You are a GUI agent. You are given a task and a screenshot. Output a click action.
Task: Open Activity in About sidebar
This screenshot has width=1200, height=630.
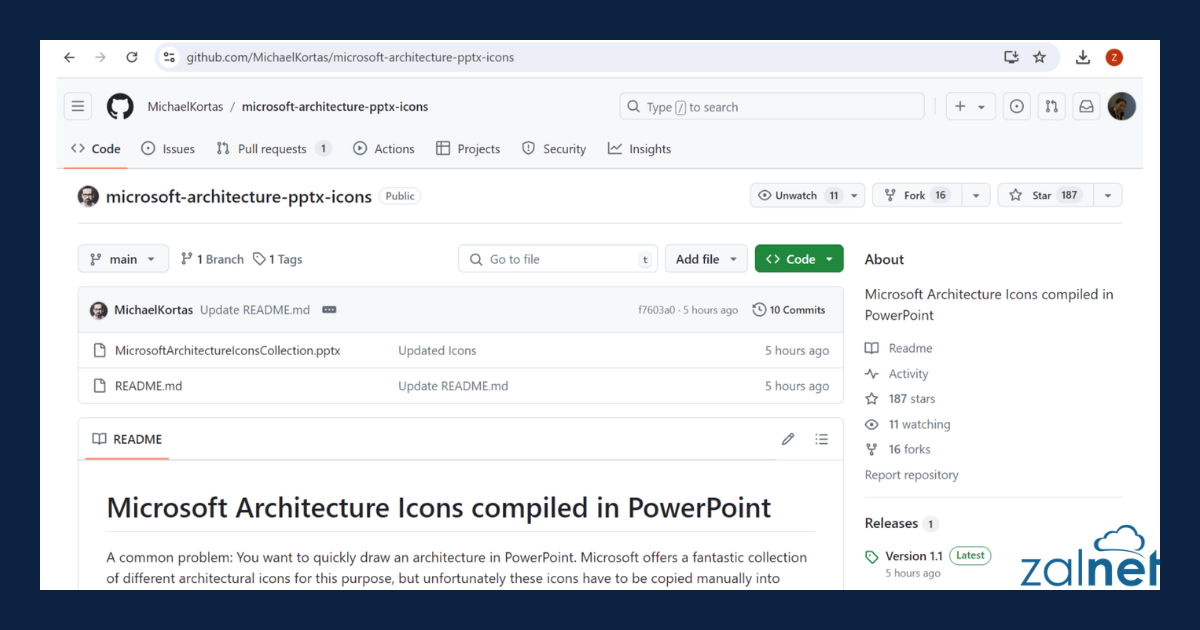coord(897,374)
